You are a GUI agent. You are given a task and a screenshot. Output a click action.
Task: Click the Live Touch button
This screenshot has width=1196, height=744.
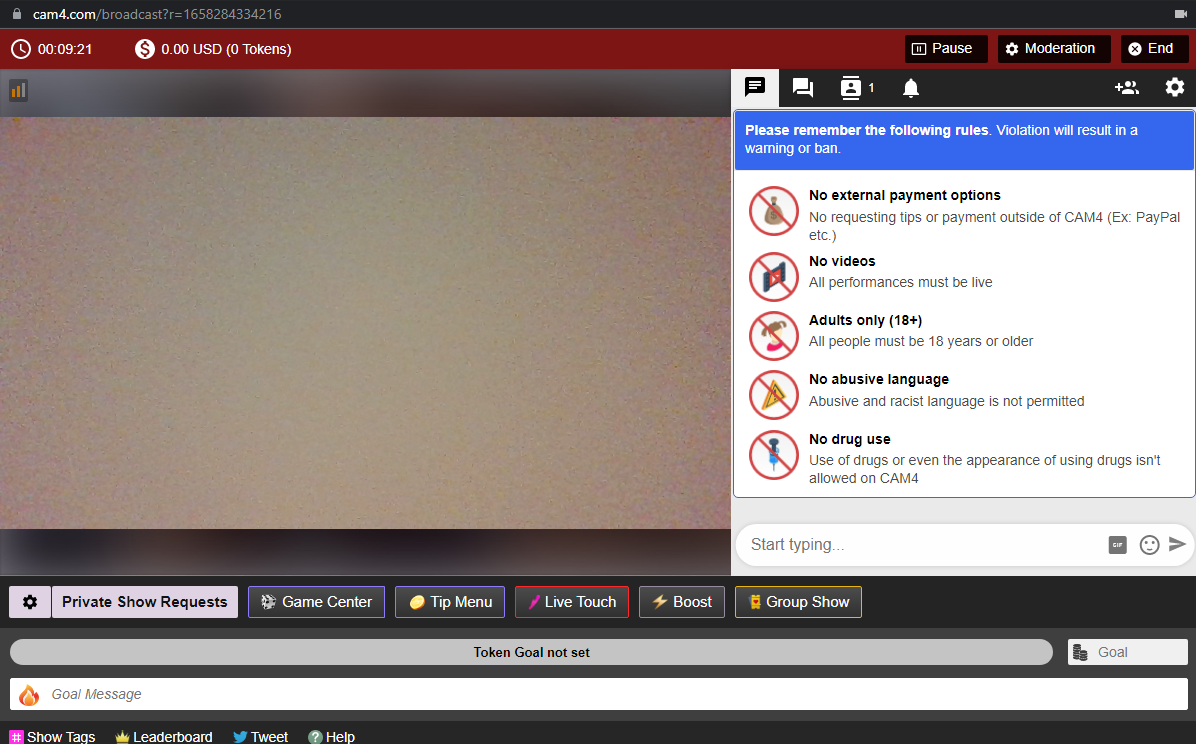[x=572, y=602]
